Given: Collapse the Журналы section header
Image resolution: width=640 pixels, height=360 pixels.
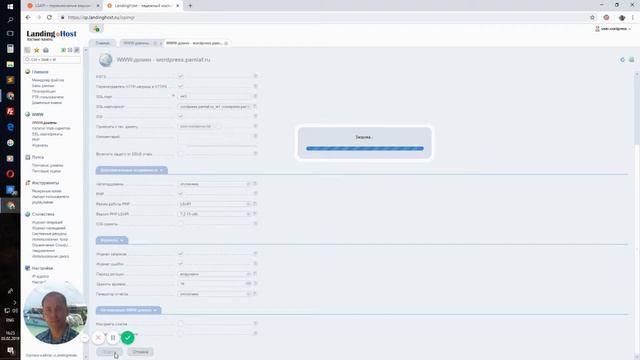Looking at the screenshot, I should [x=112, y=240].
